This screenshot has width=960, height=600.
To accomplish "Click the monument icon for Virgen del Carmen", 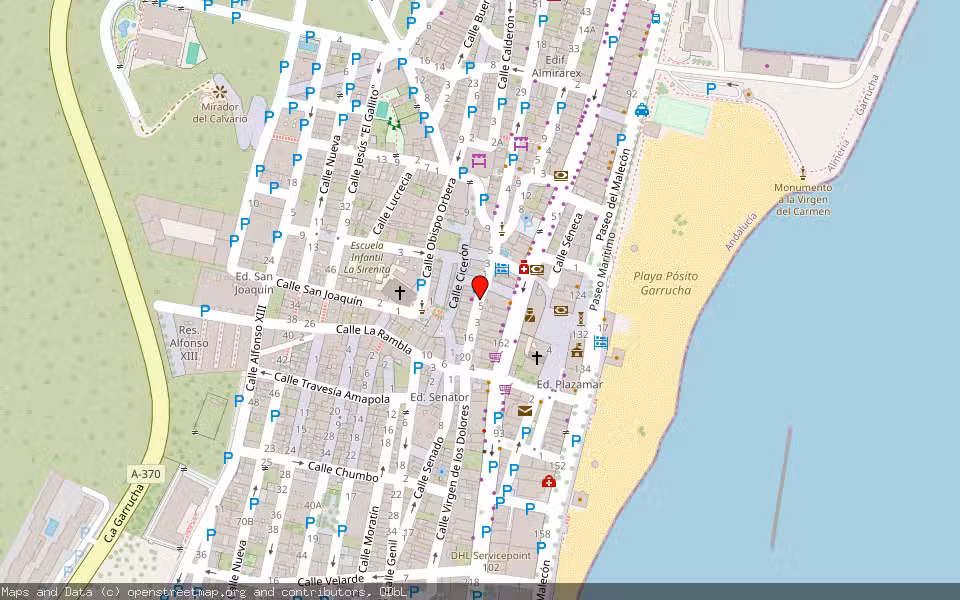I will coord(802,170).
